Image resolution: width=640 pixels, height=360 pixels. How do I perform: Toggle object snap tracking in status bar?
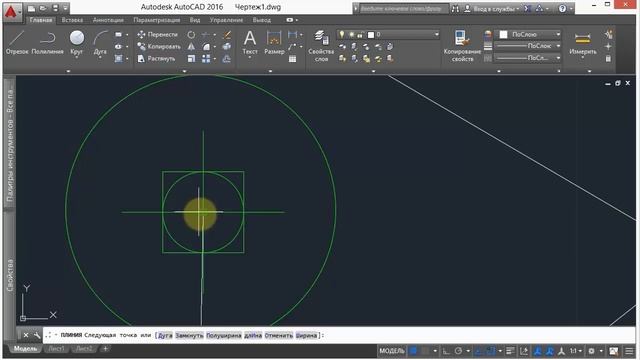[x=478, y=351]
